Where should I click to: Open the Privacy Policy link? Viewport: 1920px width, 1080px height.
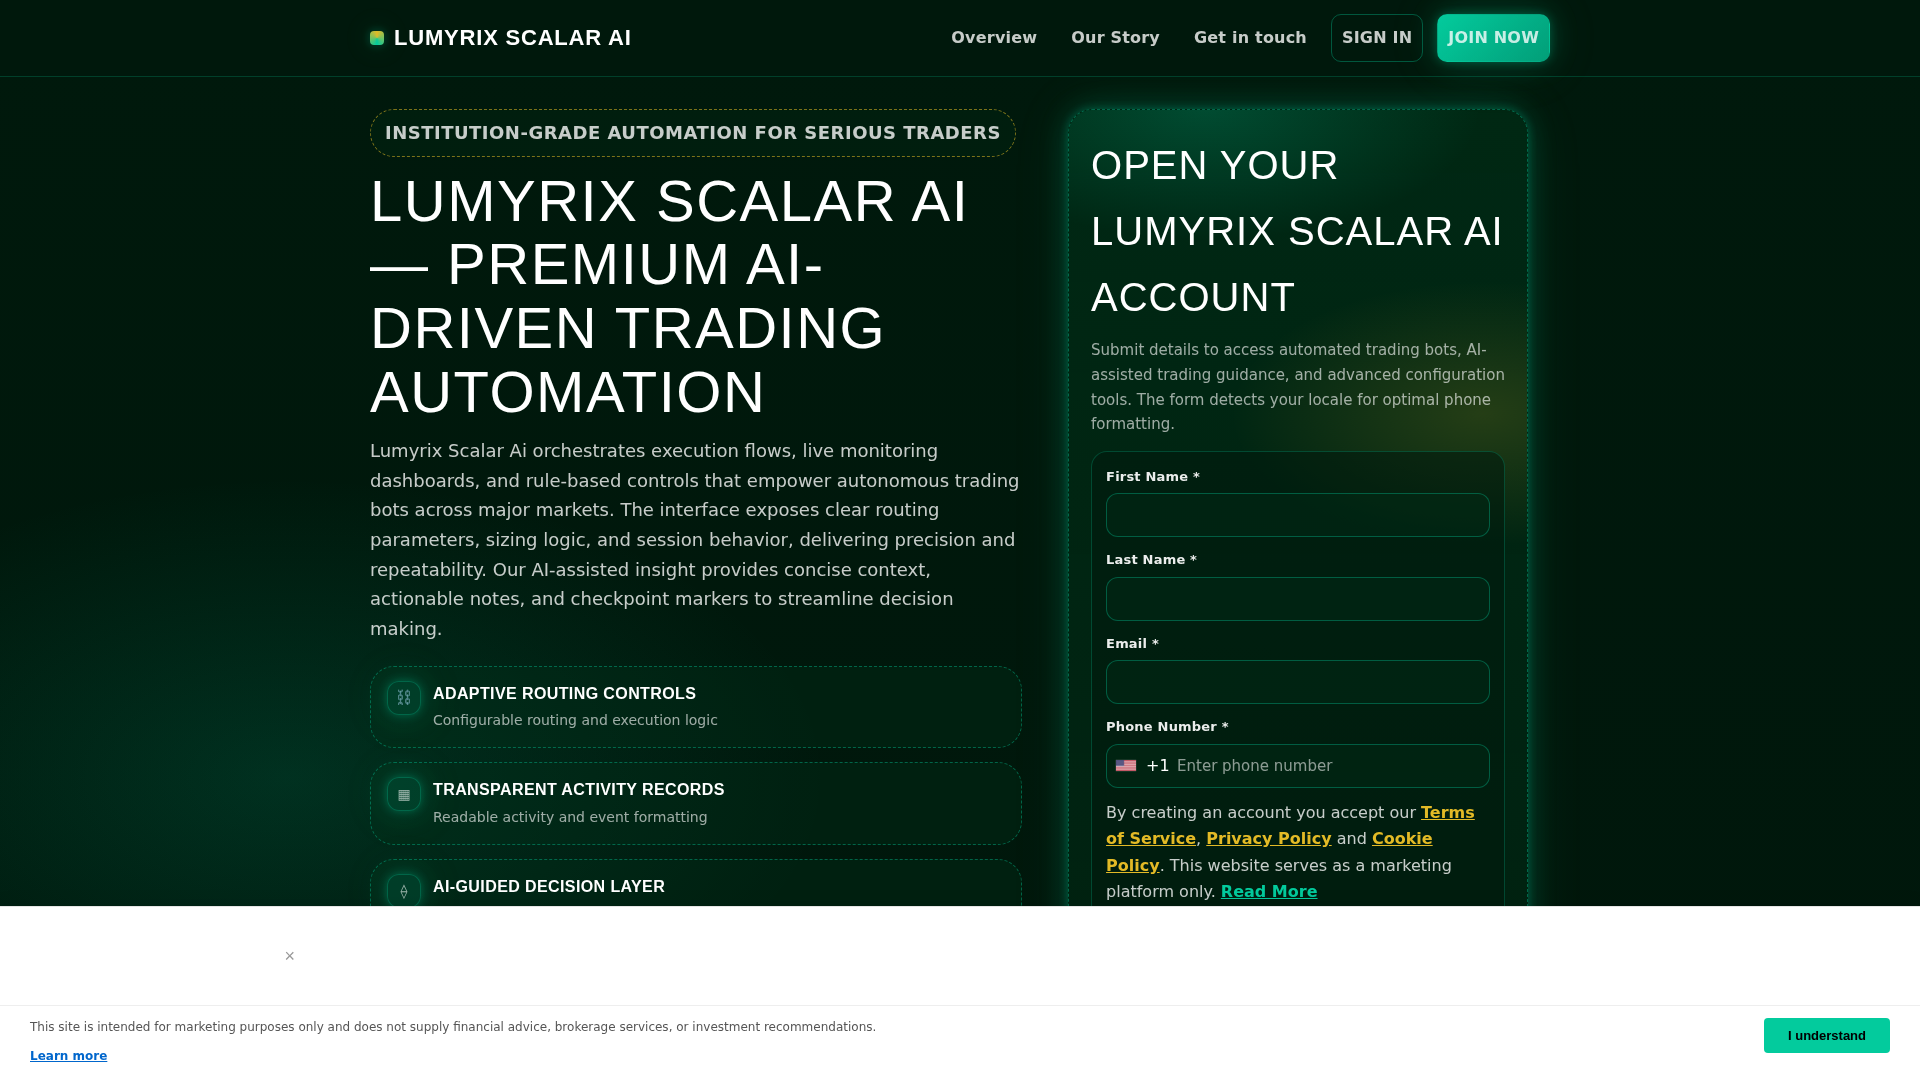[x=1269, y=839]
